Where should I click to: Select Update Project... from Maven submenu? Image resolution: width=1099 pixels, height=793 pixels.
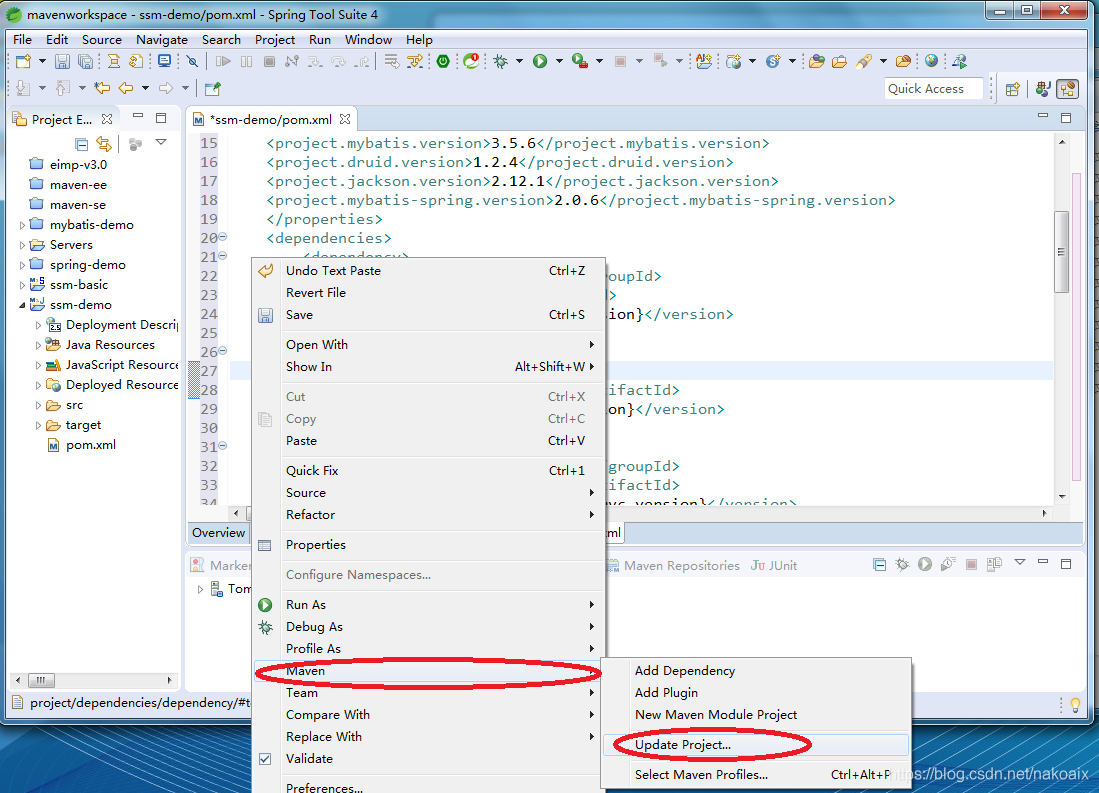point(683,745)
